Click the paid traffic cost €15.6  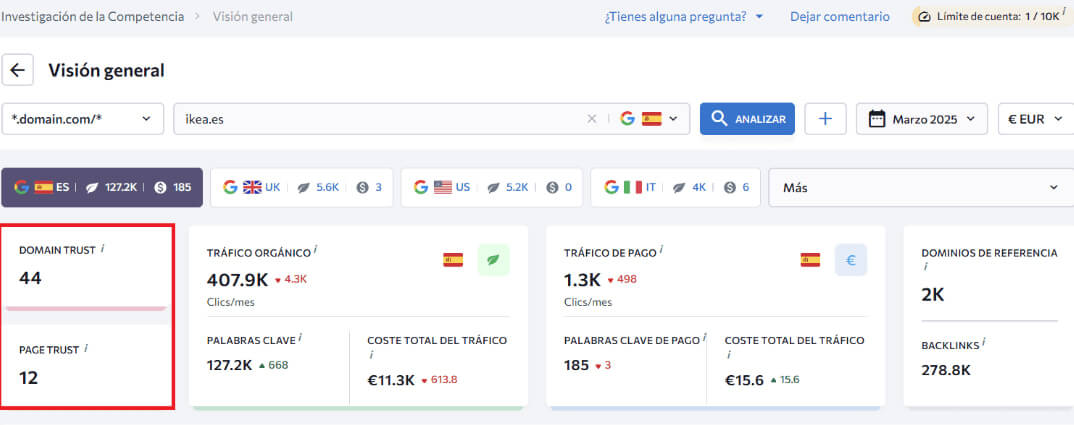click(x=745, y=380)
